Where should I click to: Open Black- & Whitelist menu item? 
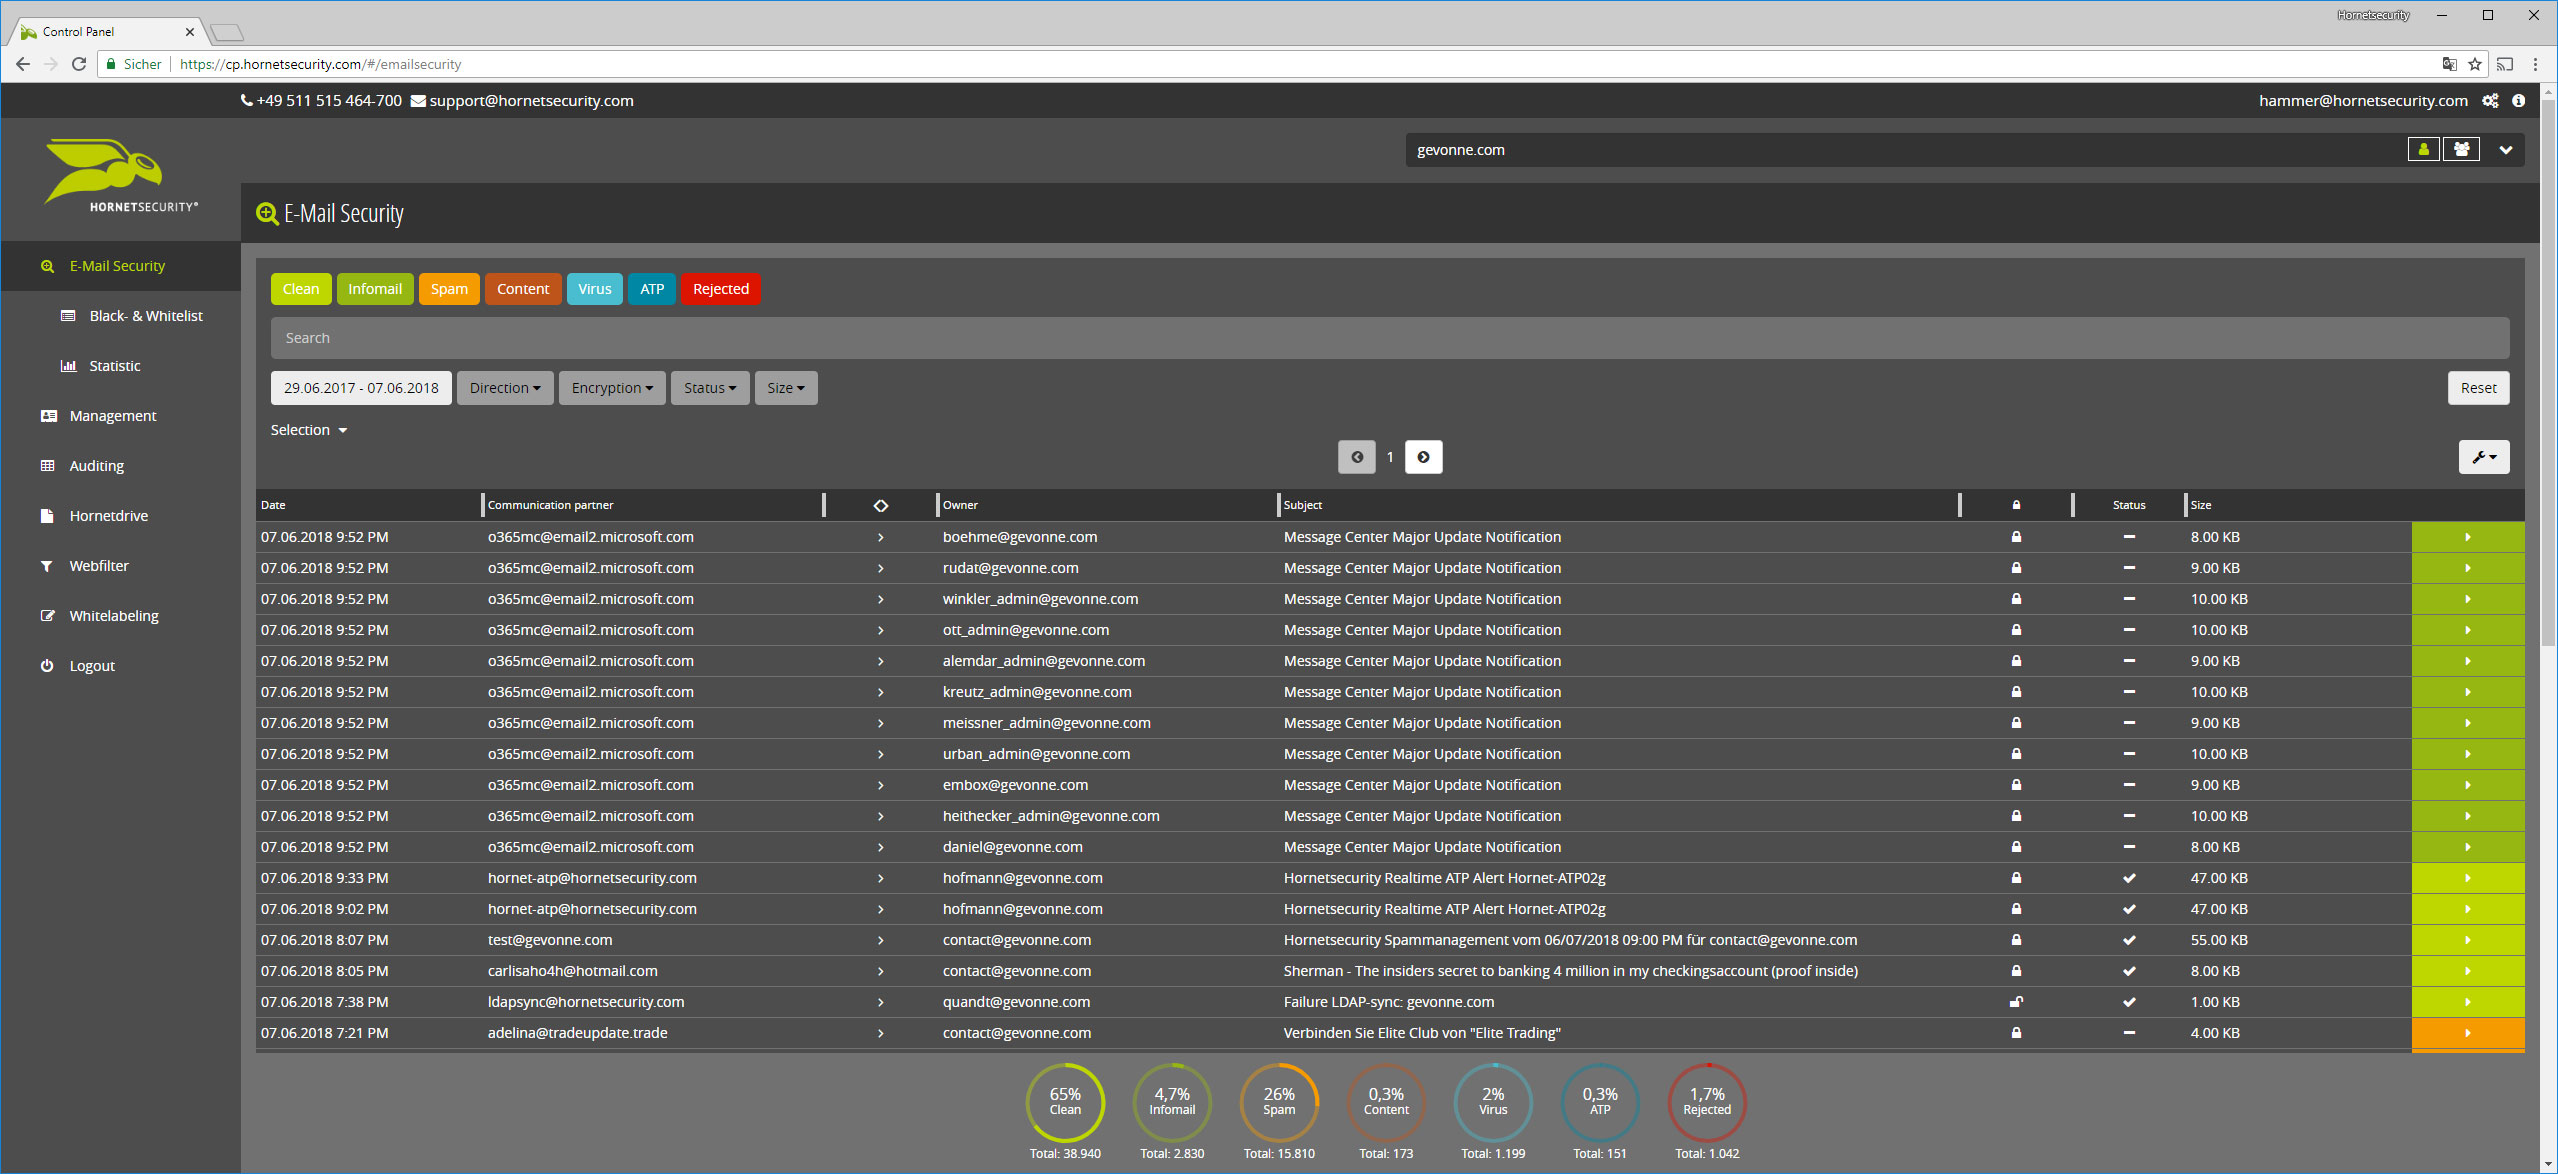click(146, 316)
